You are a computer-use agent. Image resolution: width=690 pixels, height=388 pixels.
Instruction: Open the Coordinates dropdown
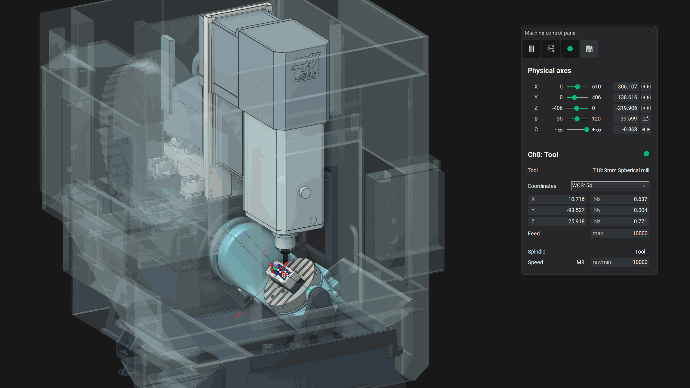pyautogui.click(x=610, y=186)
